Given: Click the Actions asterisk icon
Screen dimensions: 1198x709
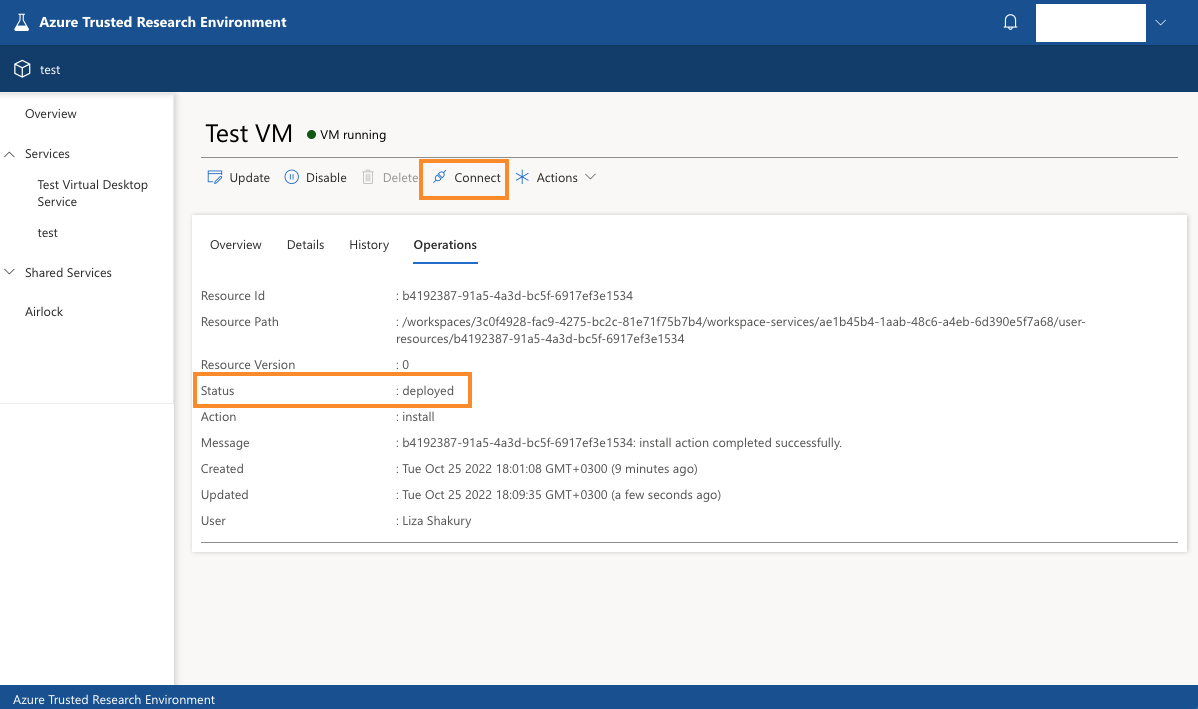Looking at the screenshot, I should 521,176.
